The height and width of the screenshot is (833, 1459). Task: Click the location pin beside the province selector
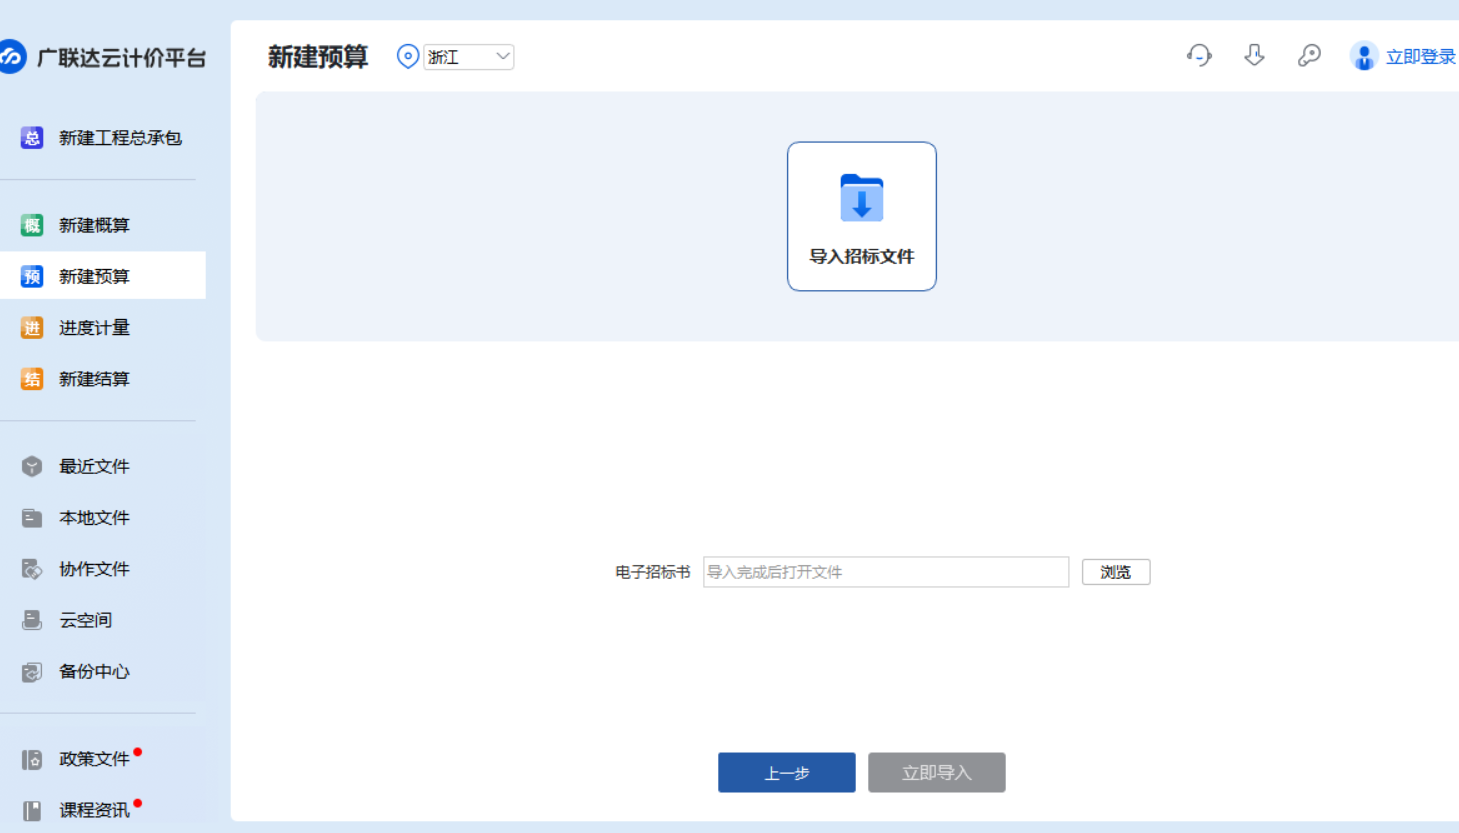coord(406,56)
